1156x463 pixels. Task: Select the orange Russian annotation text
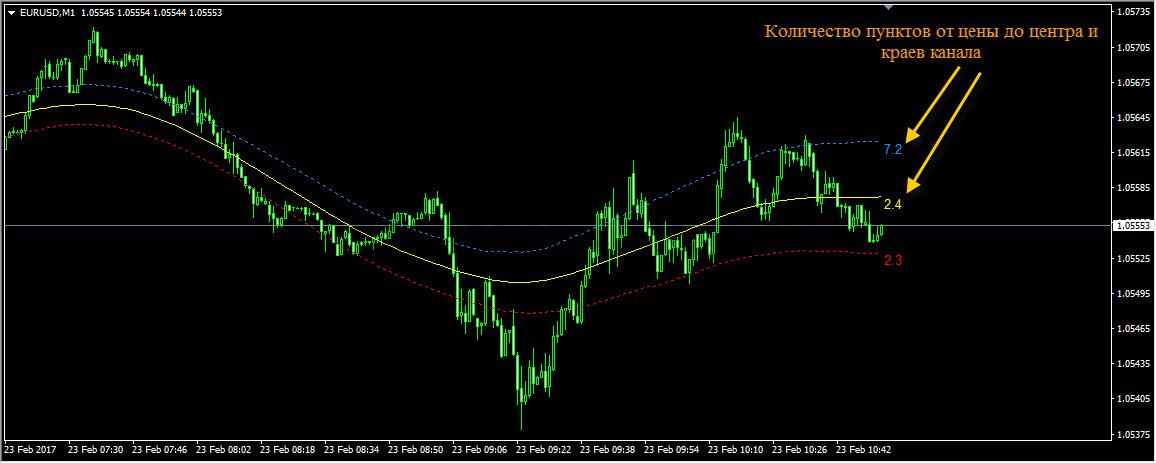[931, 43]
